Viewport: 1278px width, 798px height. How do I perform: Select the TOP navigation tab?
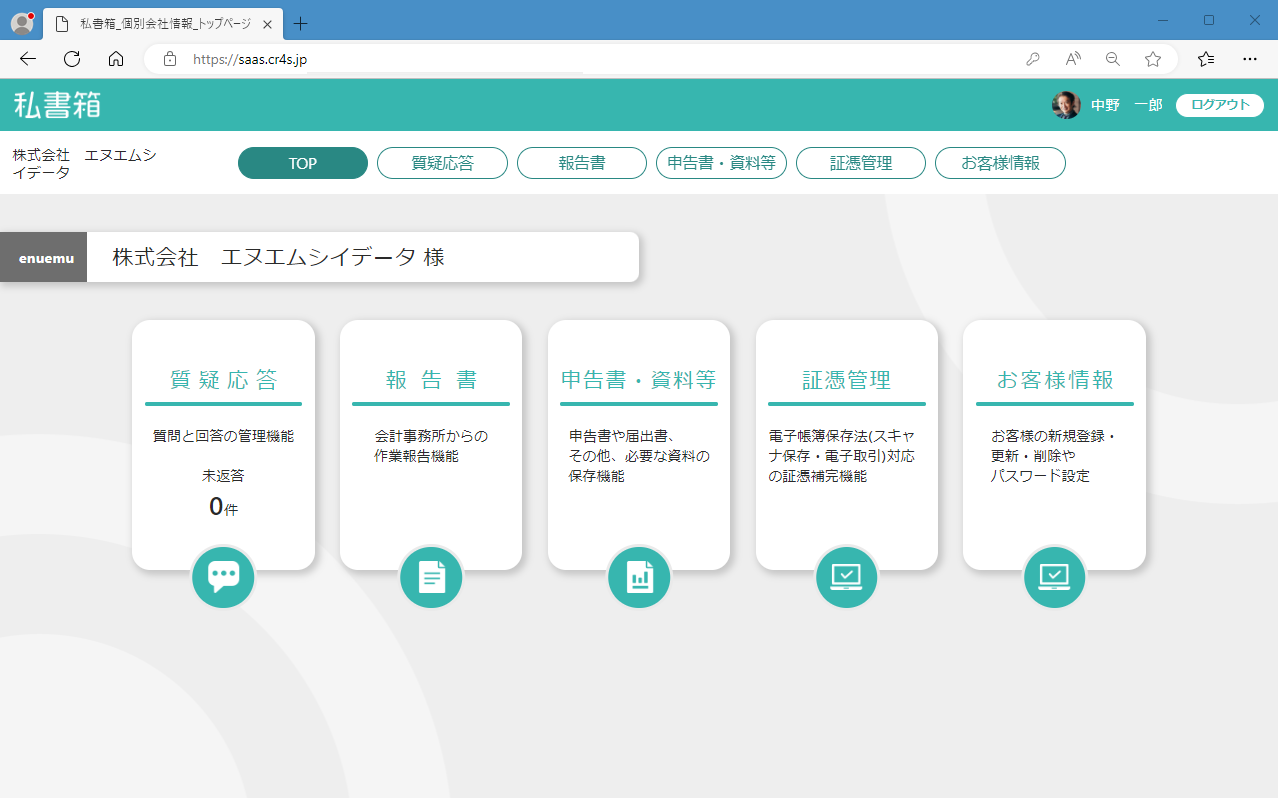click(x=303, y=163)
